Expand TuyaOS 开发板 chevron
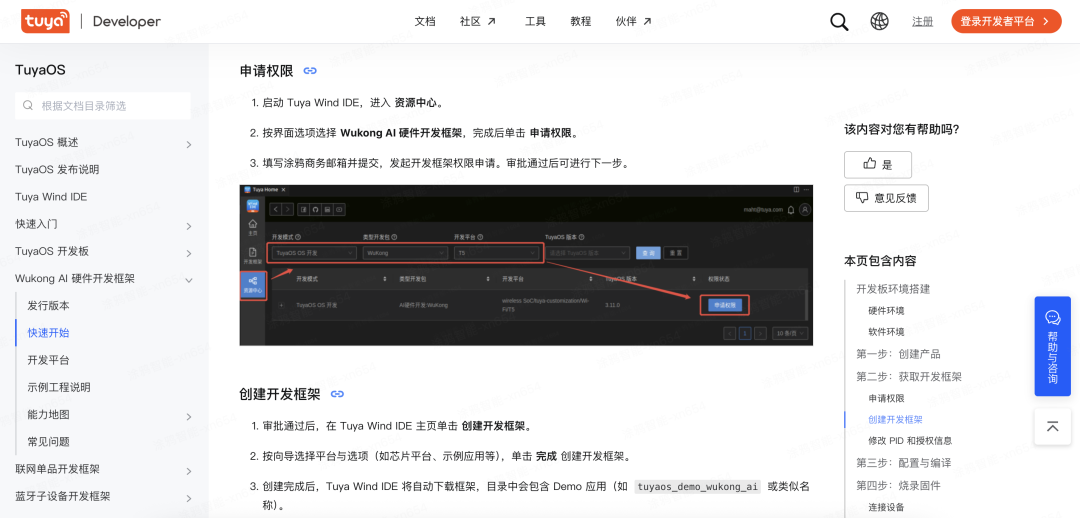The height and width of the screenshot is (518, 1080). click(x=189, y=253)
